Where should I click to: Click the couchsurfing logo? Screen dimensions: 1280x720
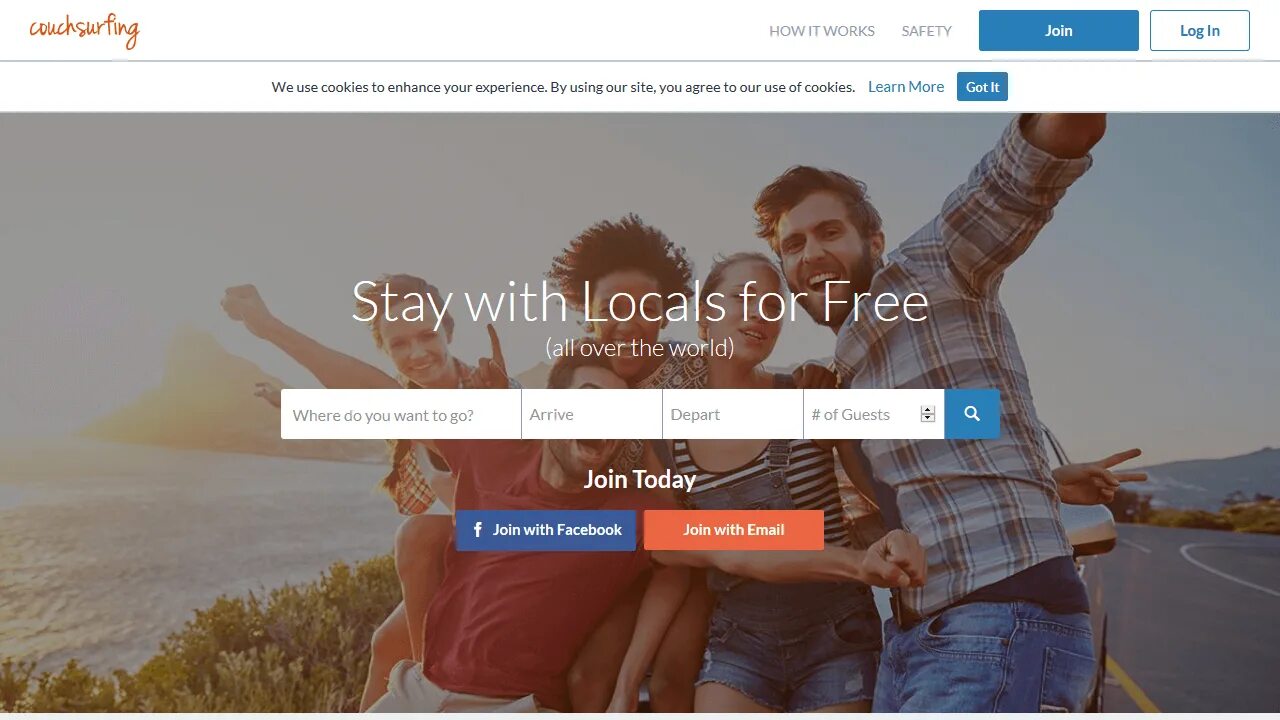click(84, 30)
